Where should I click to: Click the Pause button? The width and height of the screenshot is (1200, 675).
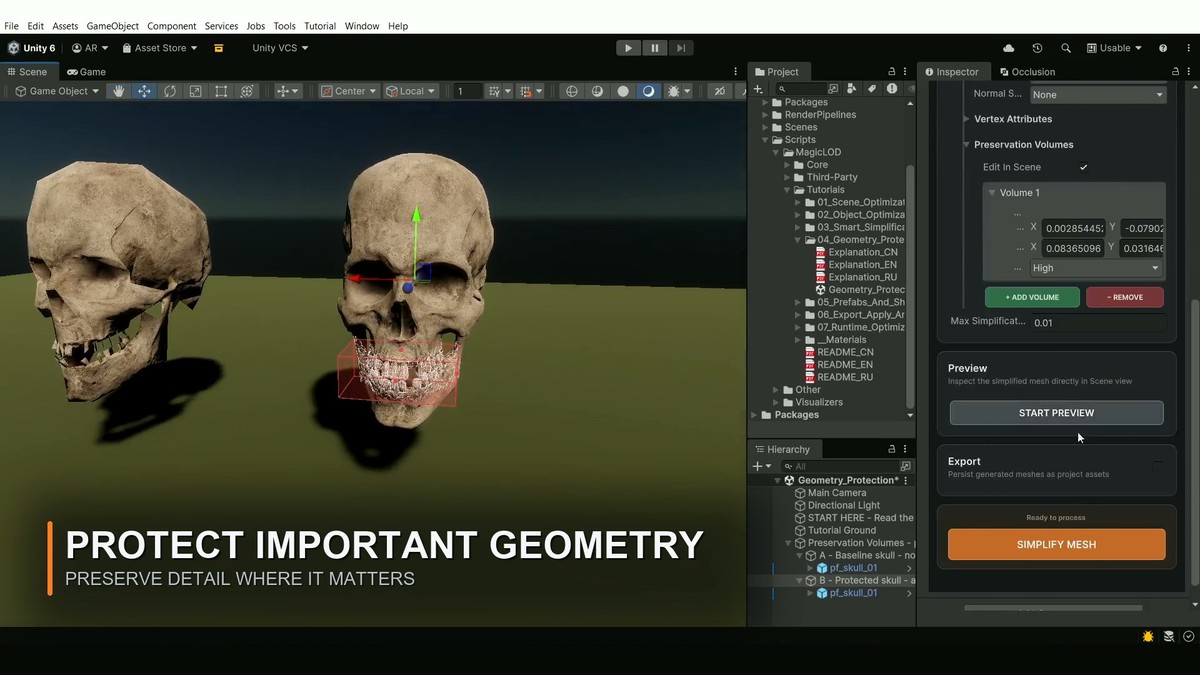click(655, 48)
